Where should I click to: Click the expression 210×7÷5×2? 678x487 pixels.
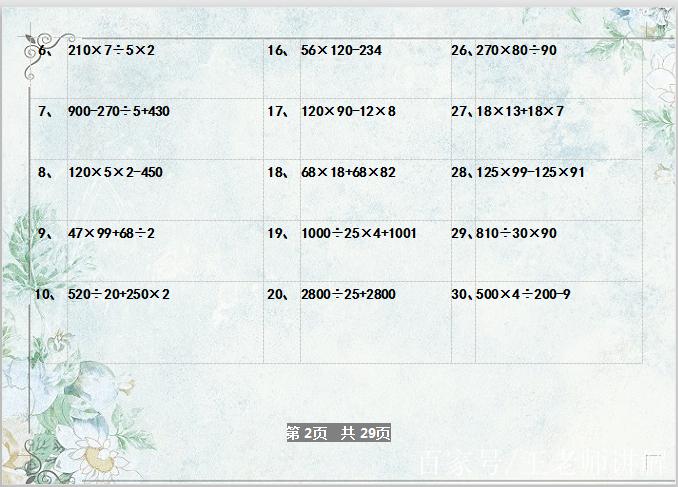(x=111, y=50)
